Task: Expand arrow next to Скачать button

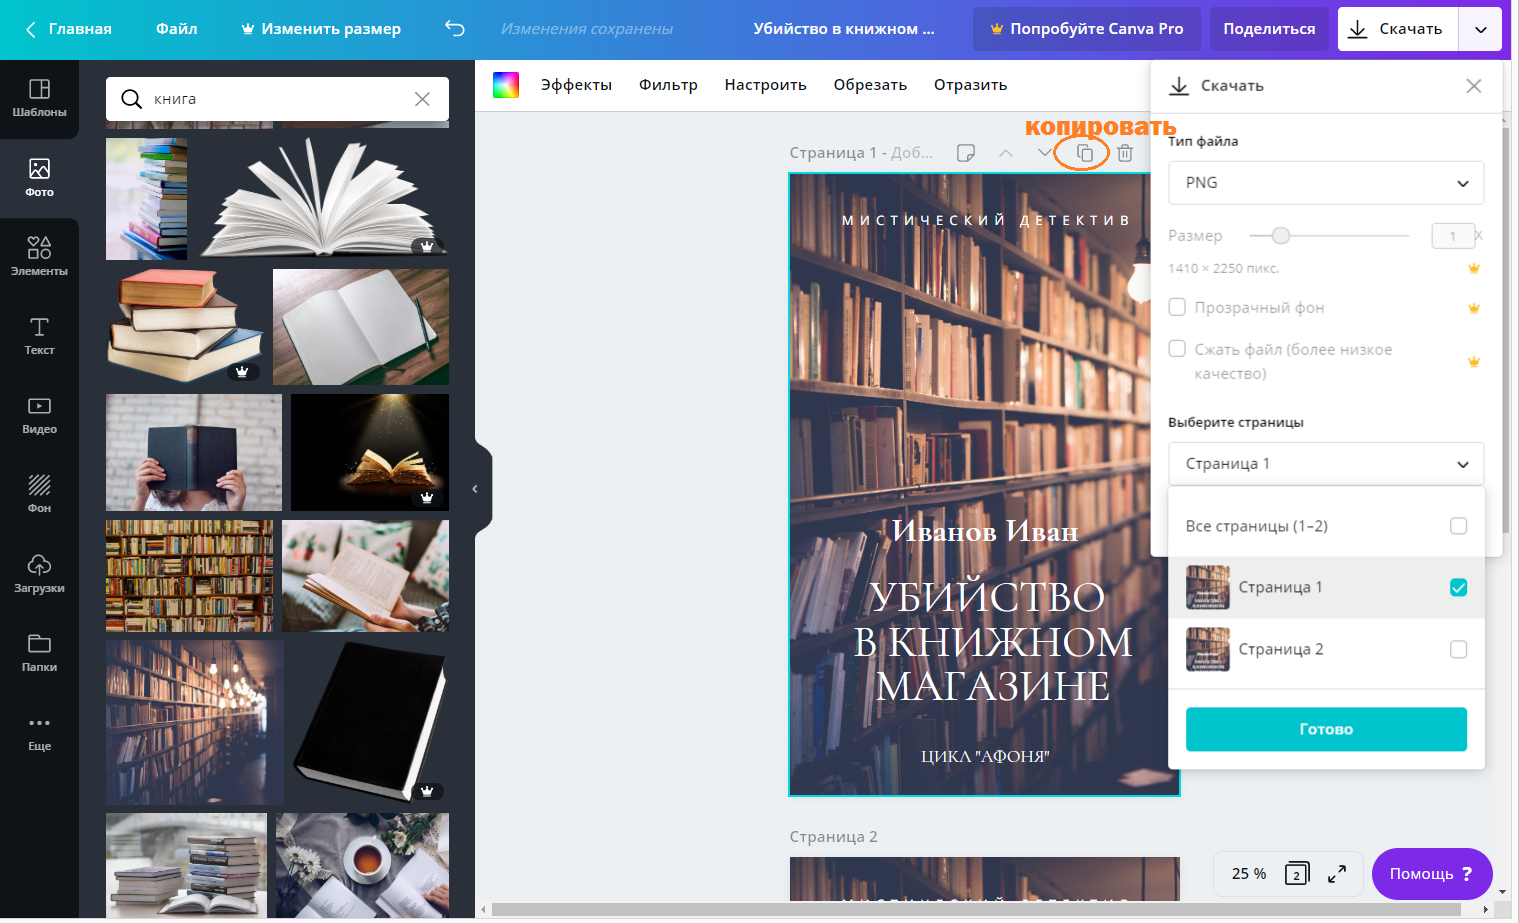Action: (x=1481, y=29)
